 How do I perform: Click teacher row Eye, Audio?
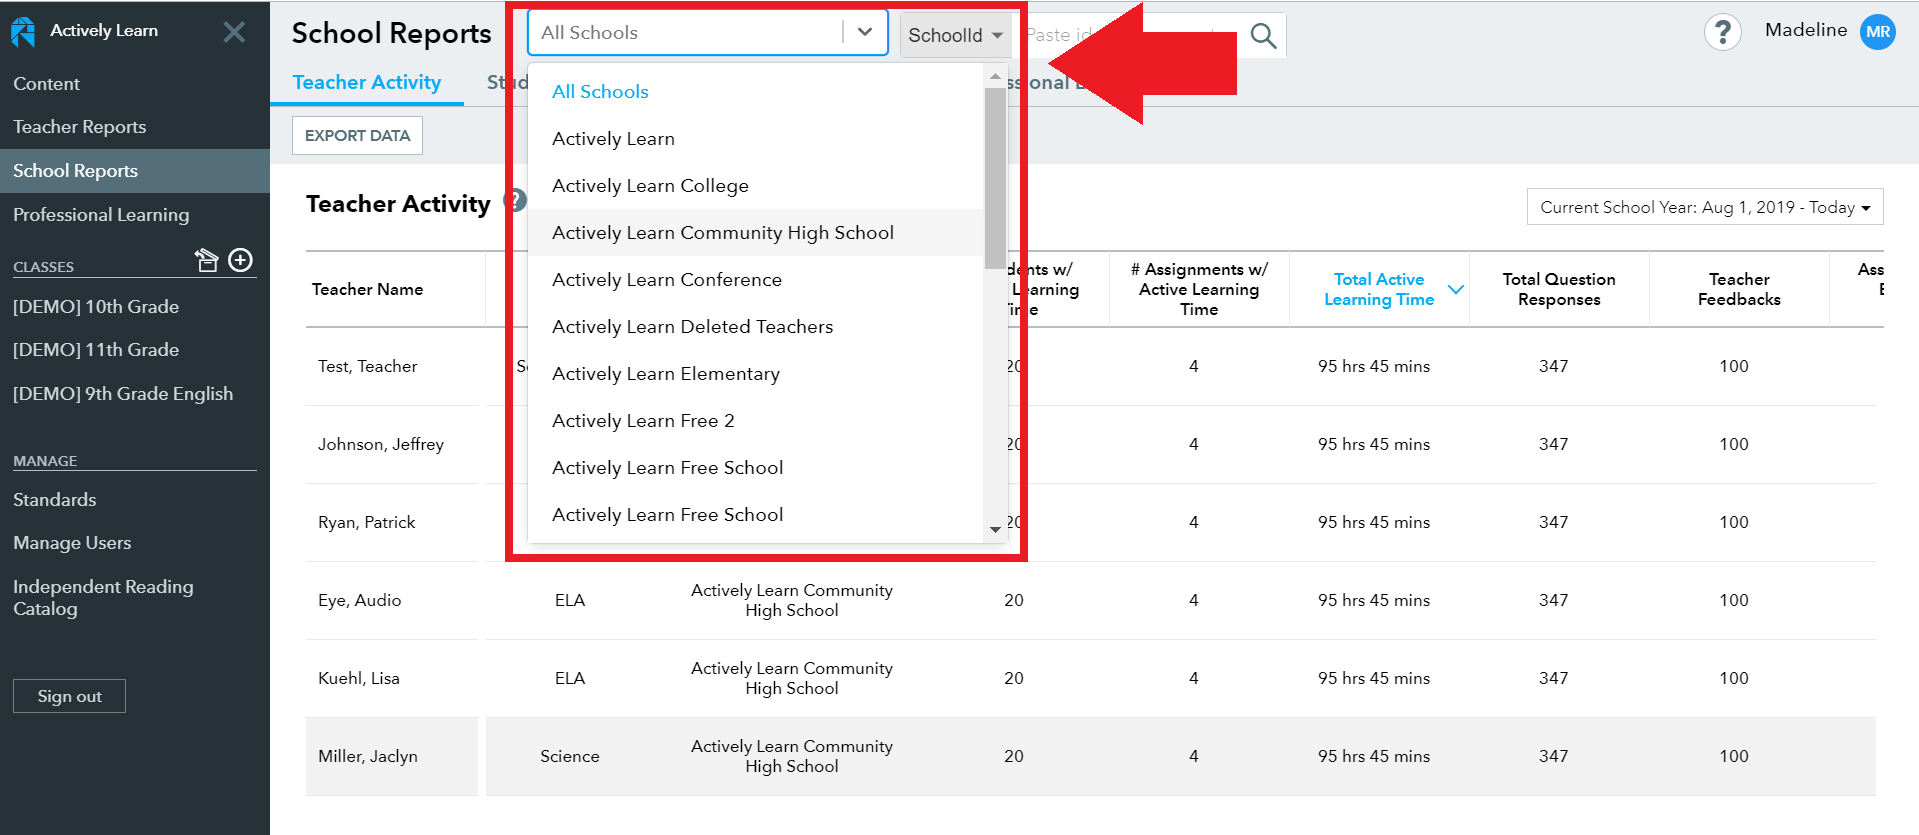point(359,600)
